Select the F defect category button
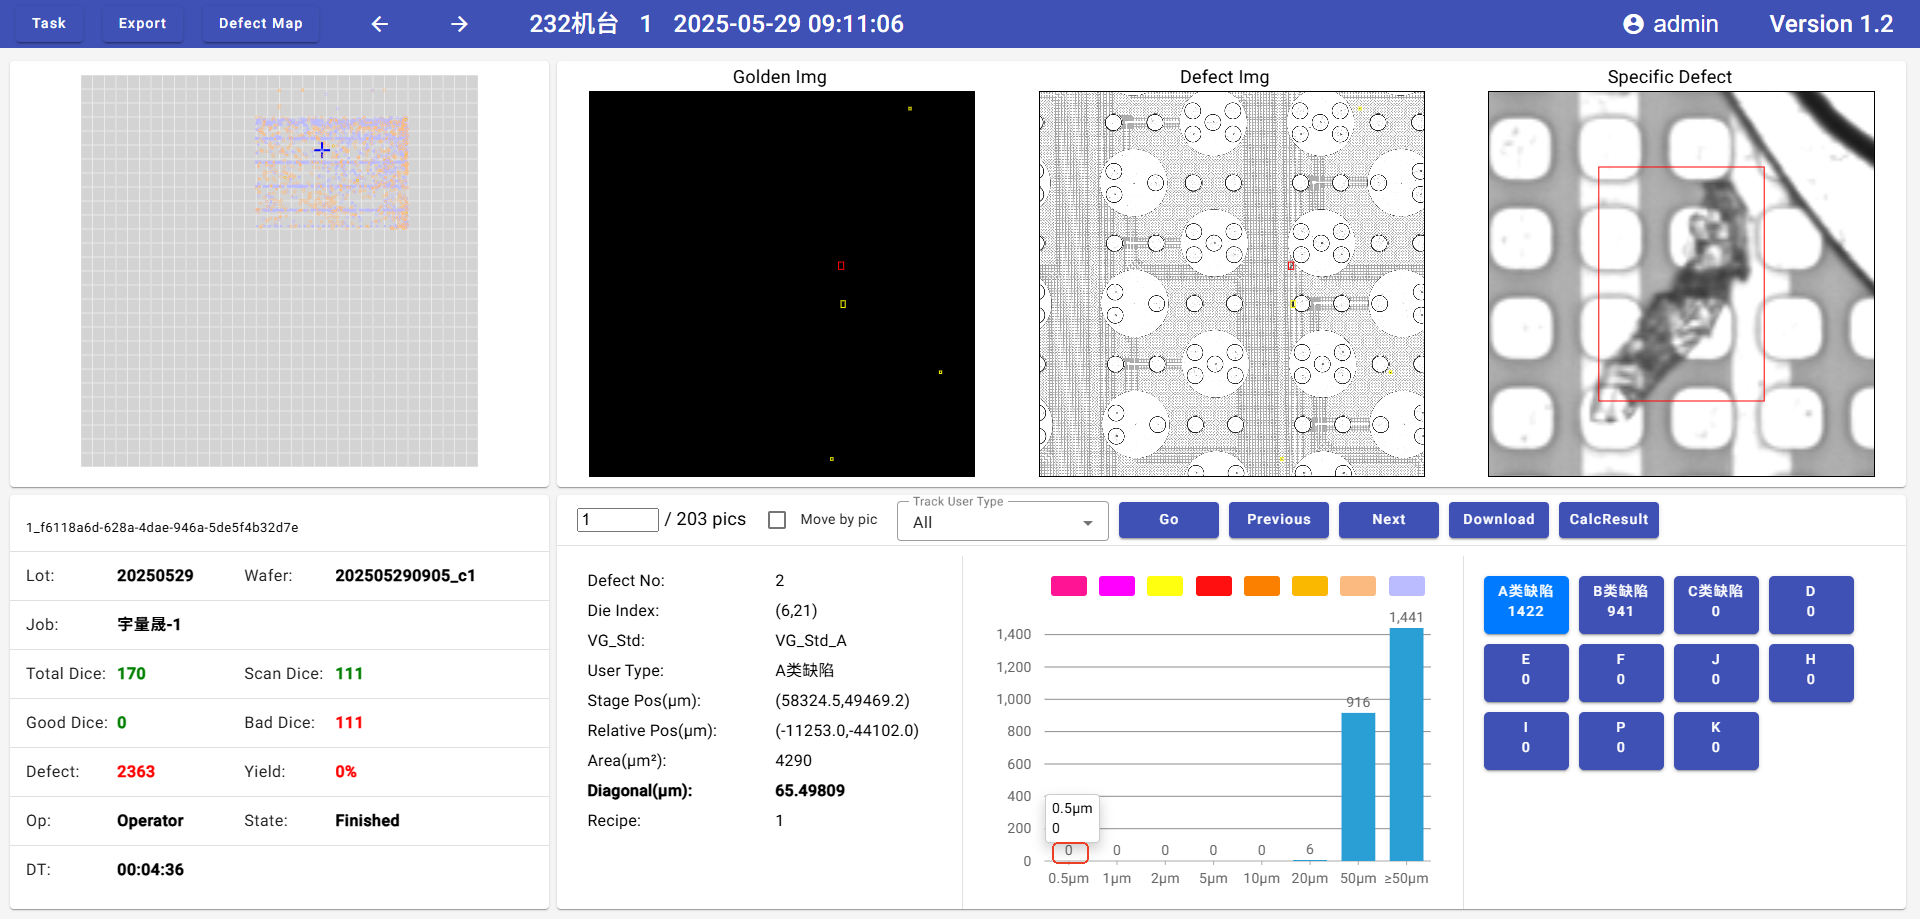The image size is (1920, 919). pyautogui.click(x=1621, y=672)
